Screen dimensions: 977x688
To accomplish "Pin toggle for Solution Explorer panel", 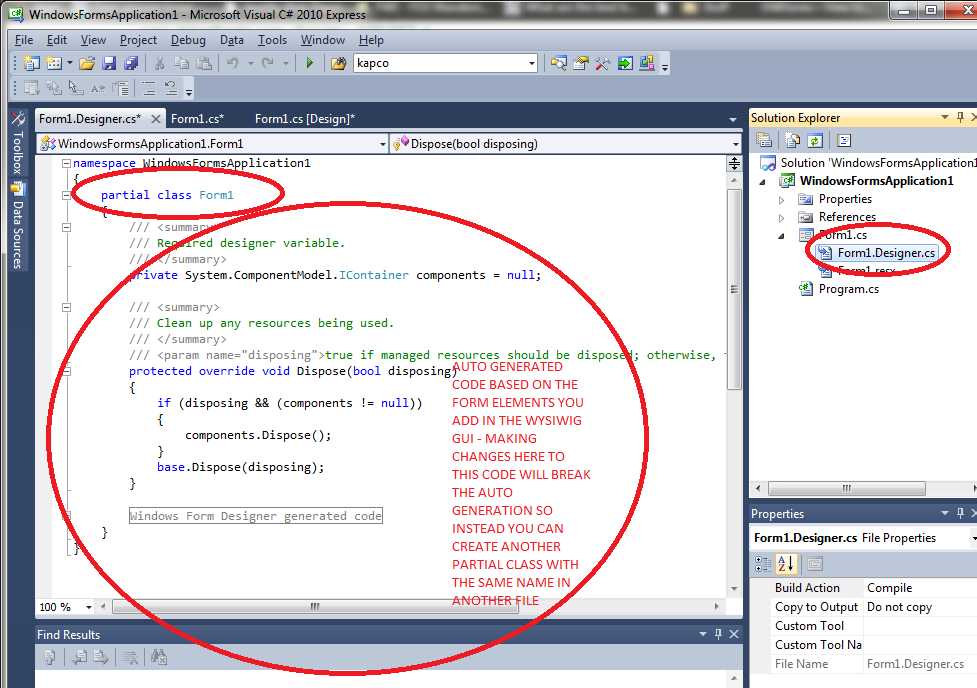I will tap(960, 117).
